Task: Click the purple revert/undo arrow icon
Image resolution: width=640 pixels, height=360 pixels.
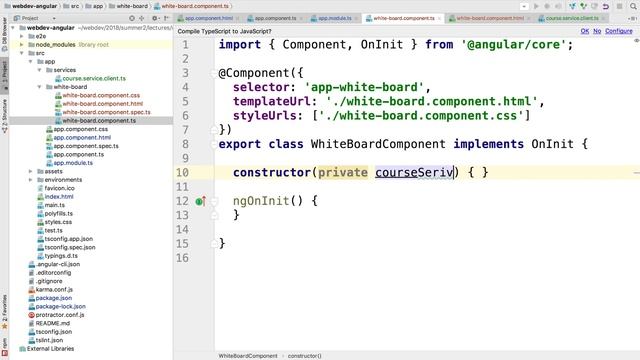Action: pyautogui.click(x=606, y=6)
